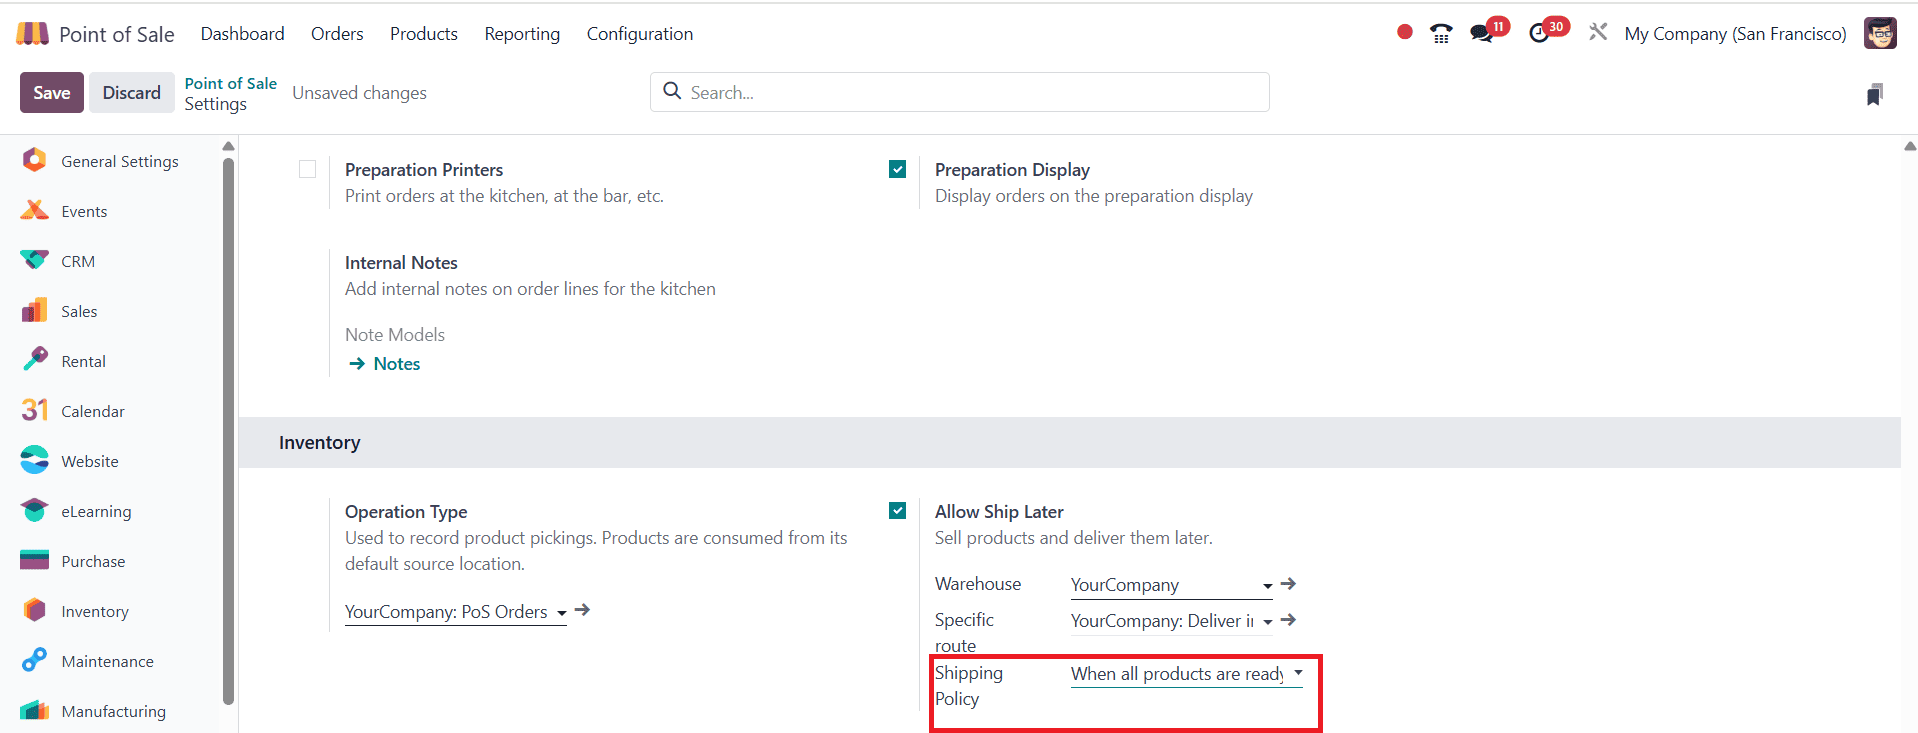Disable Preparation Display checkbox

(897, 169)
